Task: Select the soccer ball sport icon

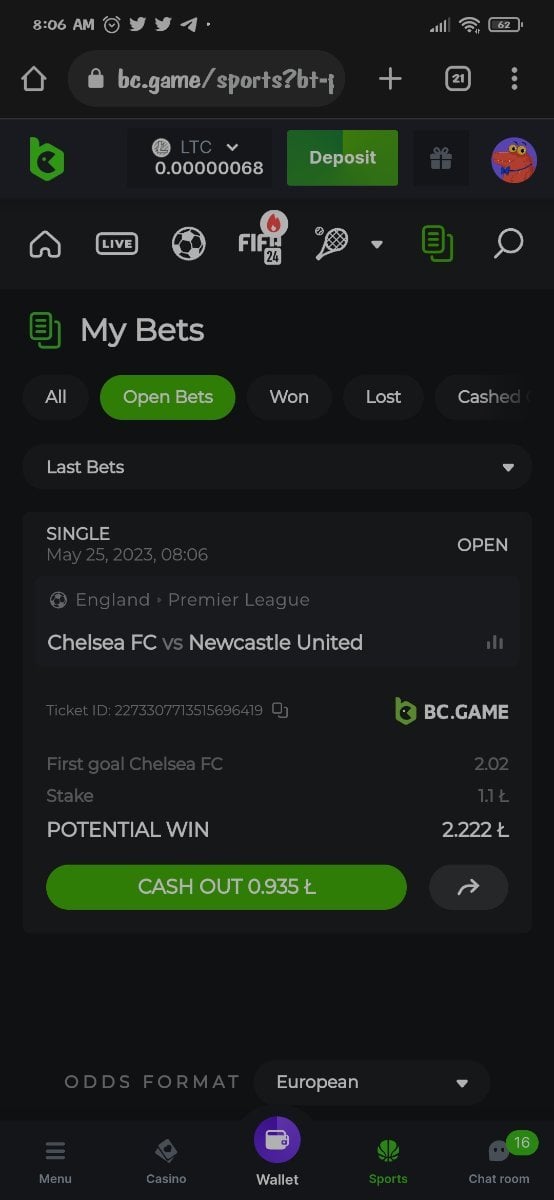Action: (188, 243)
